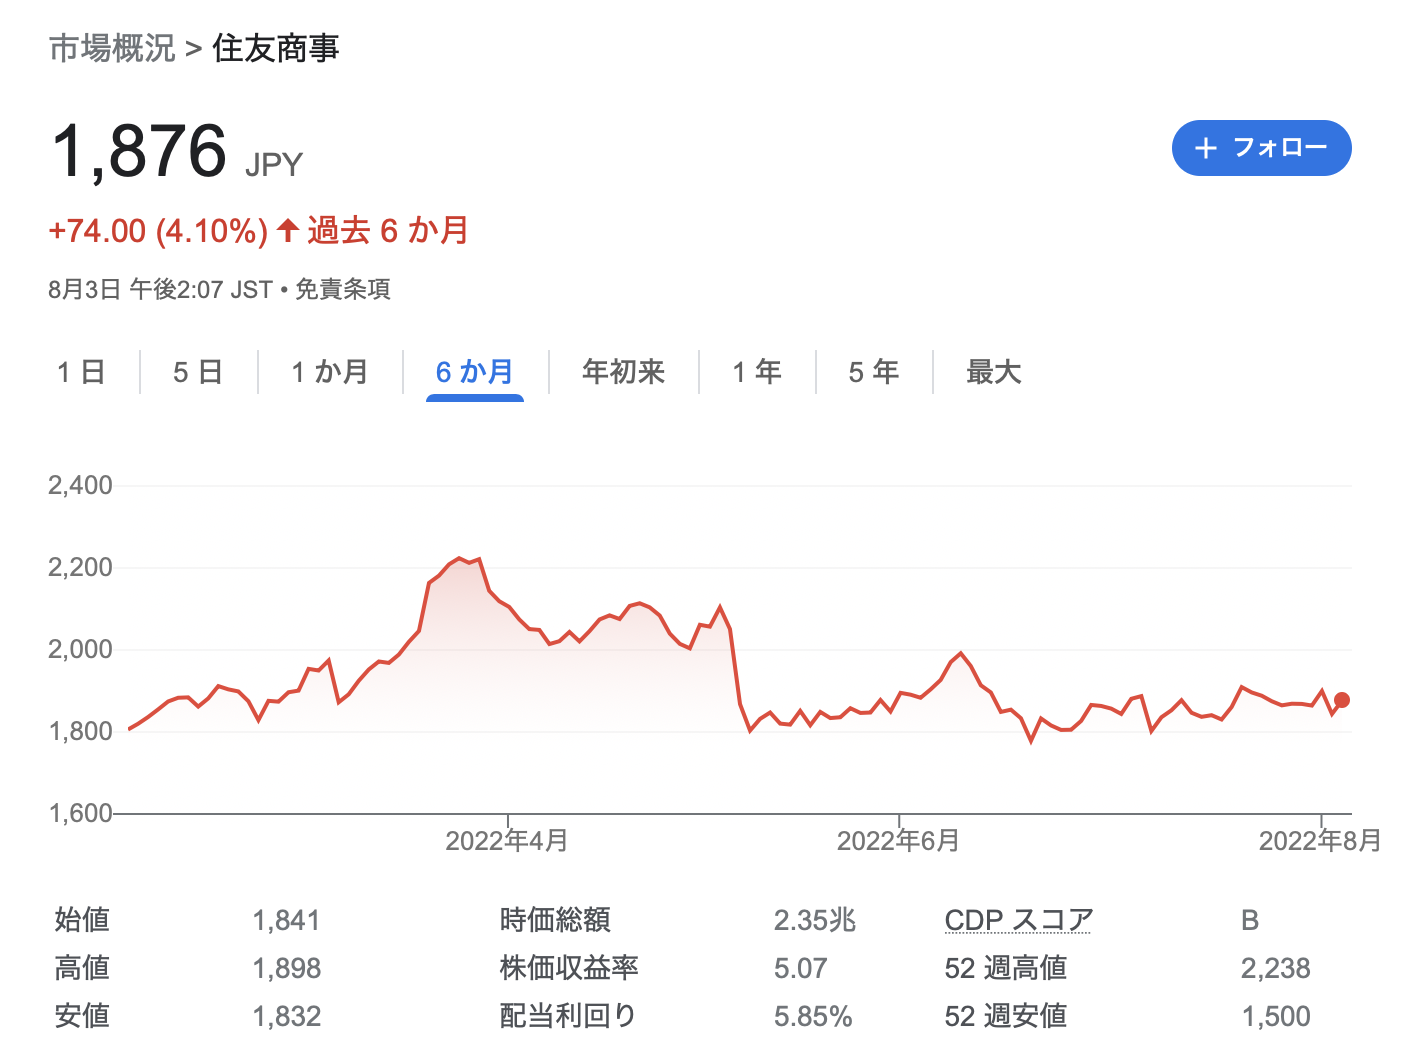Click the 過去 6 か月 period text
The image size is (1406, 1042).
[x=388, y=231]
